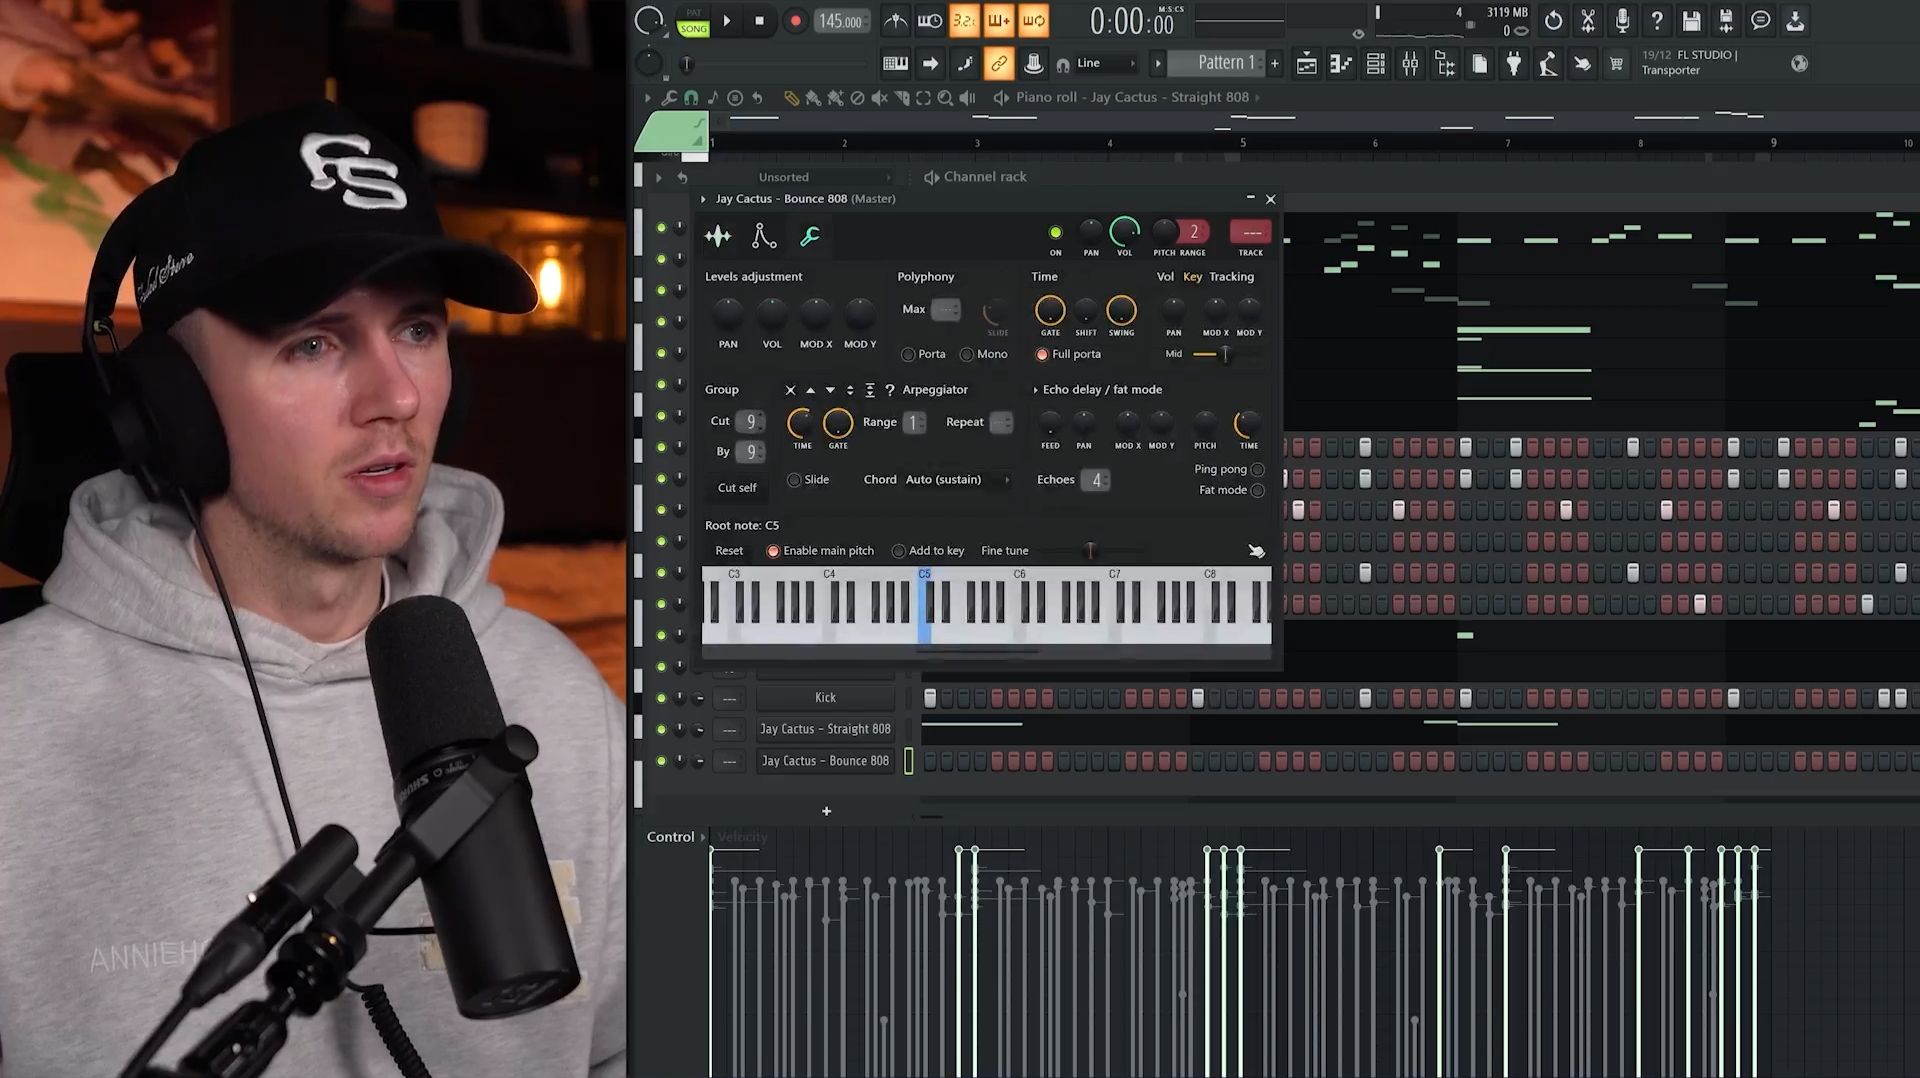Open the Bounce 808 plugin menu arrow in title bar
Viewport: 1920px width, 1078px height.
click(703, 199)
